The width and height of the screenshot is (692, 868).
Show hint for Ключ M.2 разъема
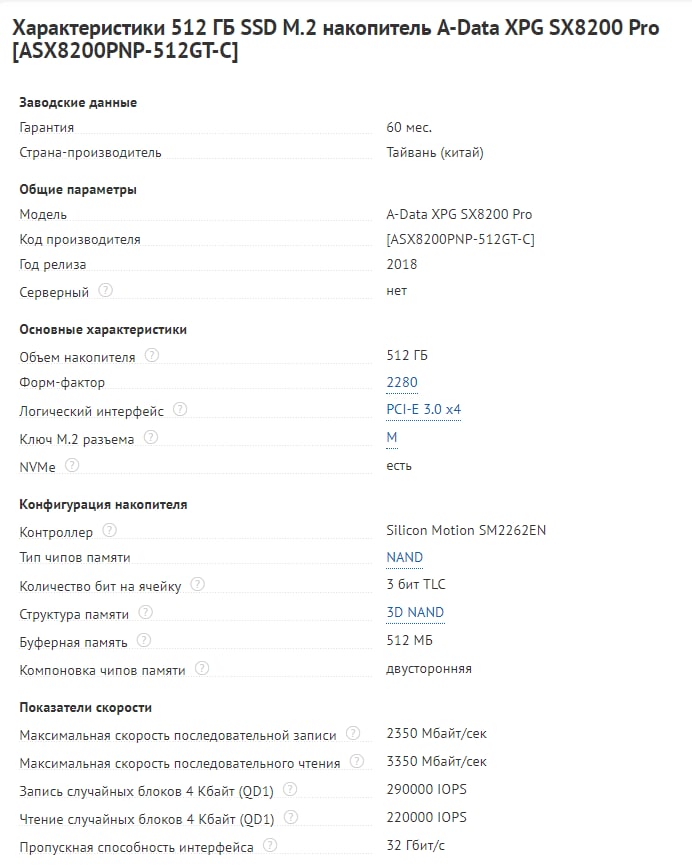tap(151, 437)
